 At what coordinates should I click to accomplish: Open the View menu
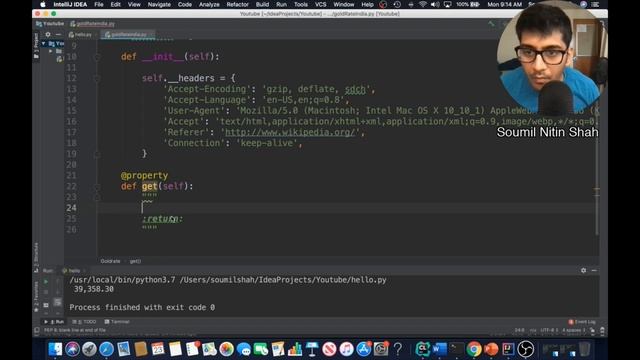tap(134, 4)
